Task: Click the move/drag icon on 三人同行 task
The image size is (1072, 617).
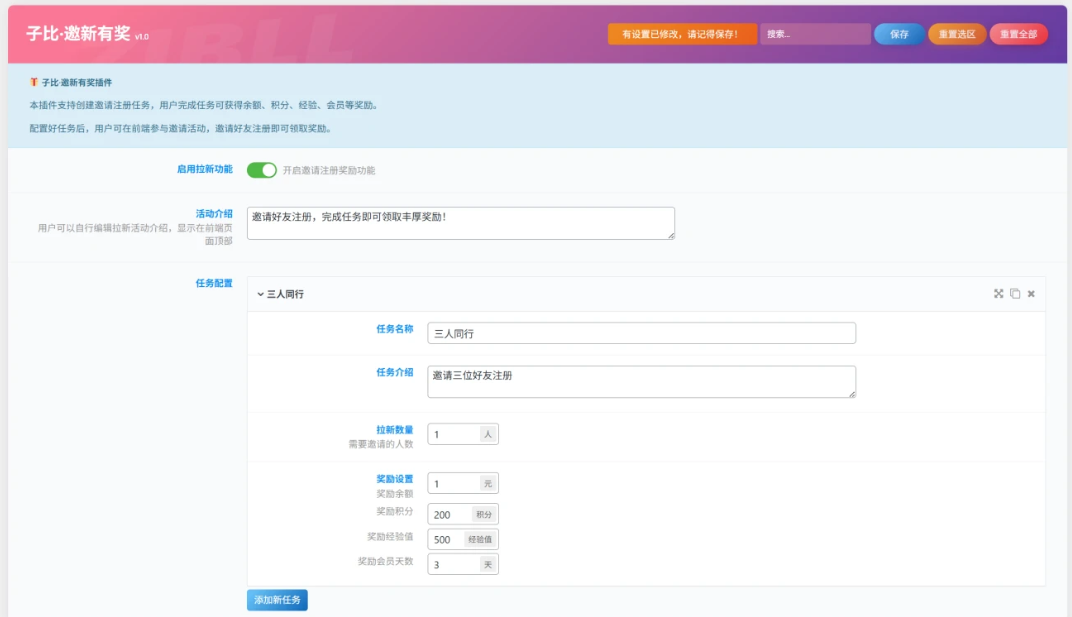Action: [x=998, y=294]
